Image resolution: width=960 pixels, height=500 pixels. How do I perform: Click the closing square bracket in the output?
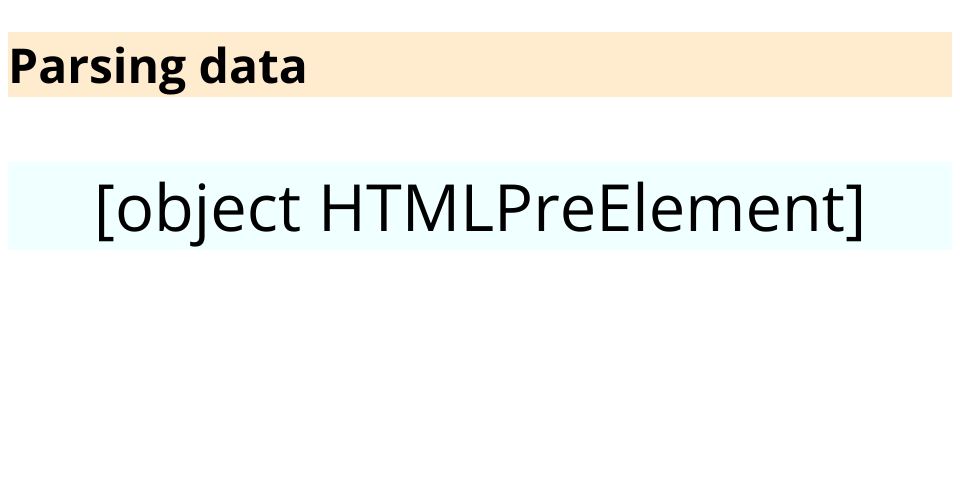pyautogui.click(x=855, y=211)
